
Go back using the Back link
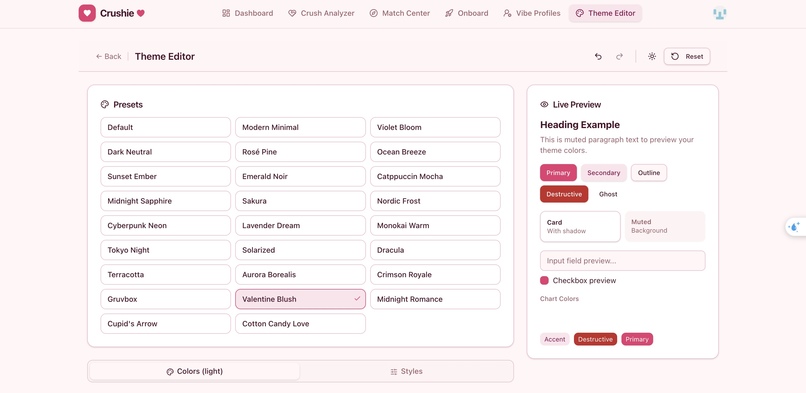[x=108, y=57]
